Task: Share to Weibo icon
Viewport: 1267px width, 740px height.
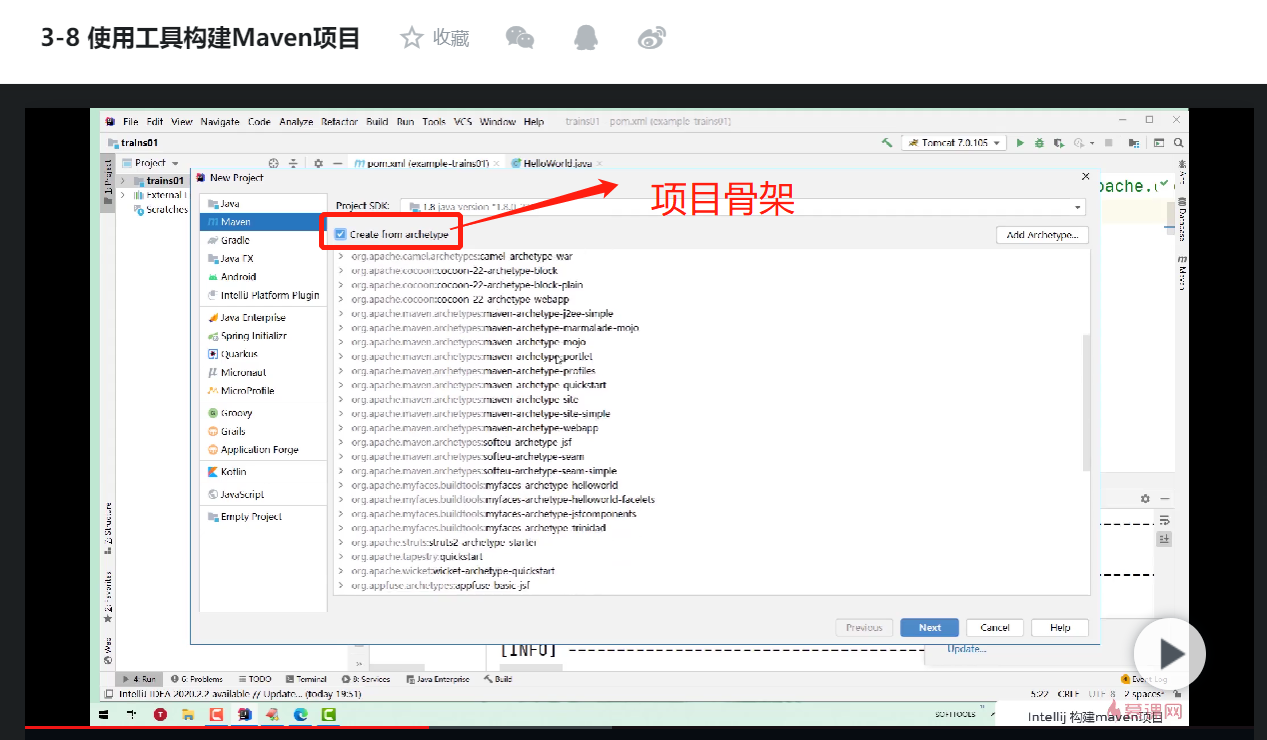Action: (x=652, y=38)
